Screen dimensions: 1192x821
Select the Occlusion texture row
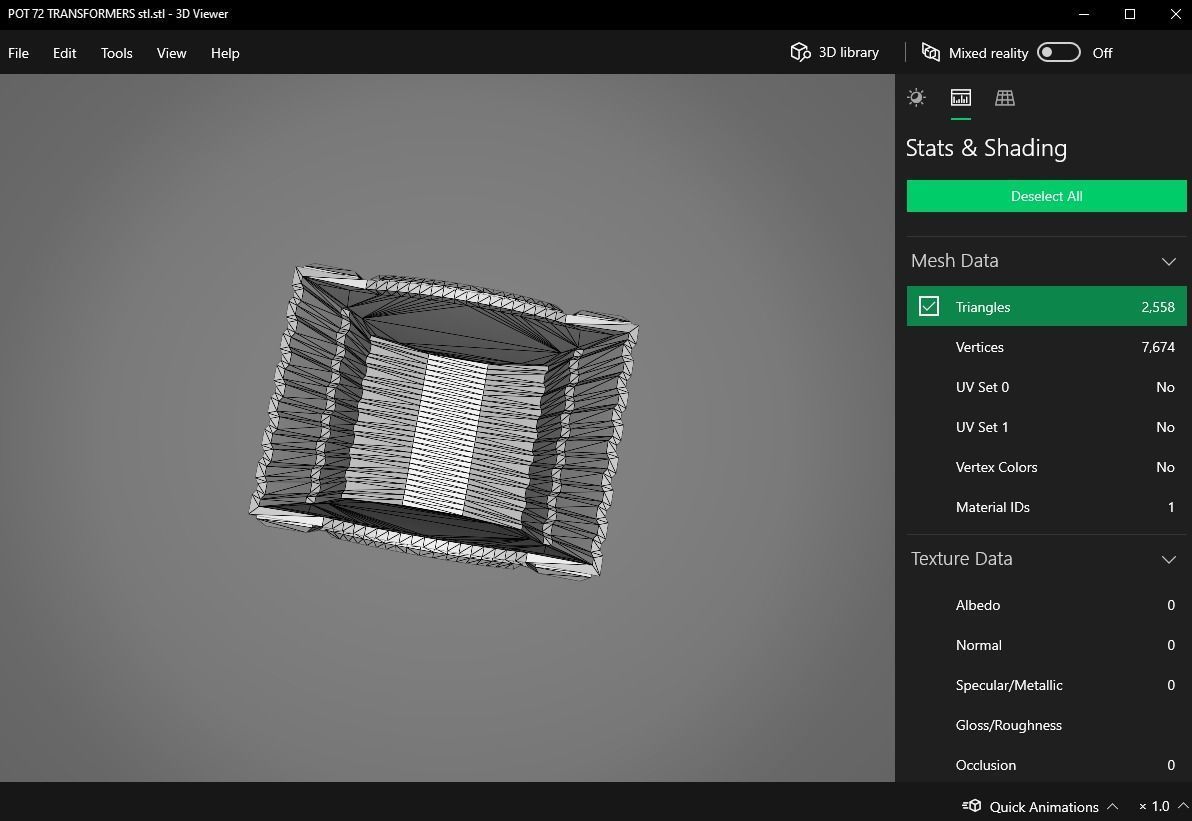point(1046,765)
